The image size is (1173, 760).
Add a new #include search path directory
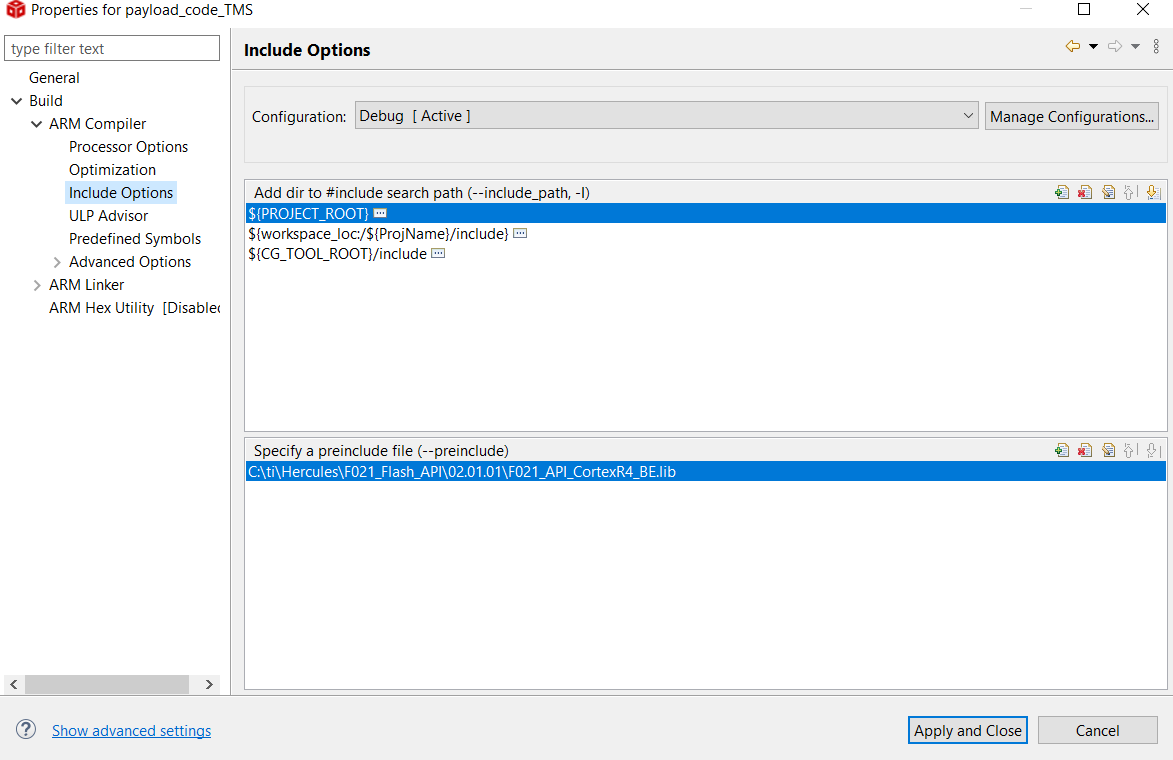(x=1062, y=193)
